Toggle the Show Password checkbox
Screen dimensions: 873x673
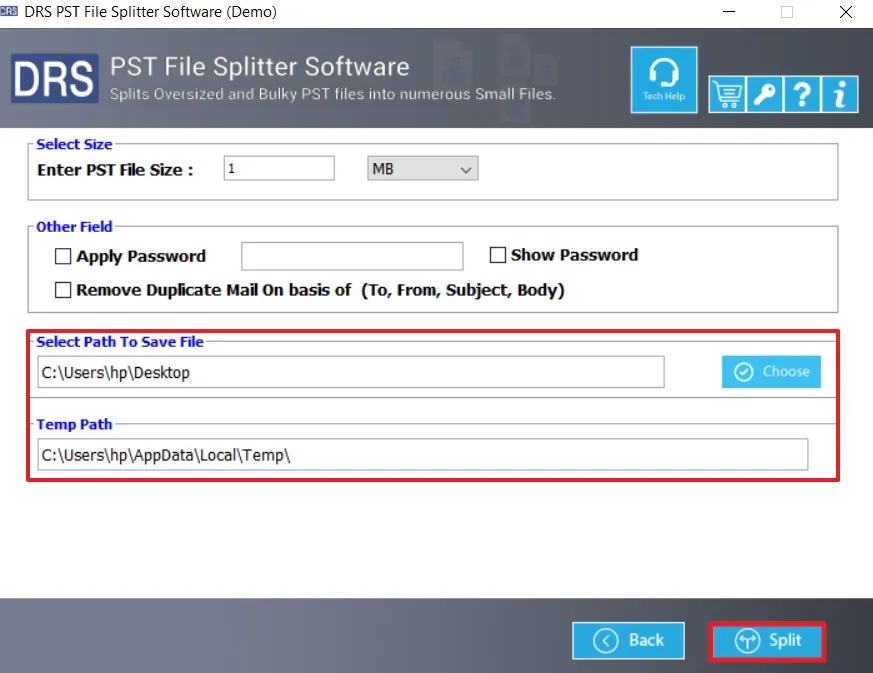[498, 255]
